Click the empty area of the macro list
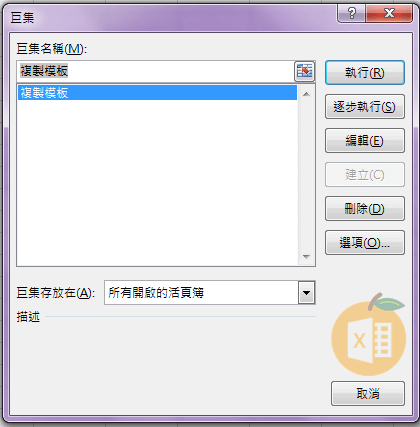 (x=157, y=183)
